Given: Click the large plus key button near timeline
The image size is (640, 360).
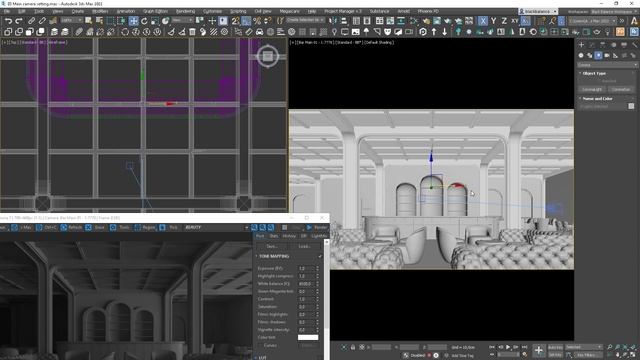Looking at the screenshot, I should click(538, 350).
